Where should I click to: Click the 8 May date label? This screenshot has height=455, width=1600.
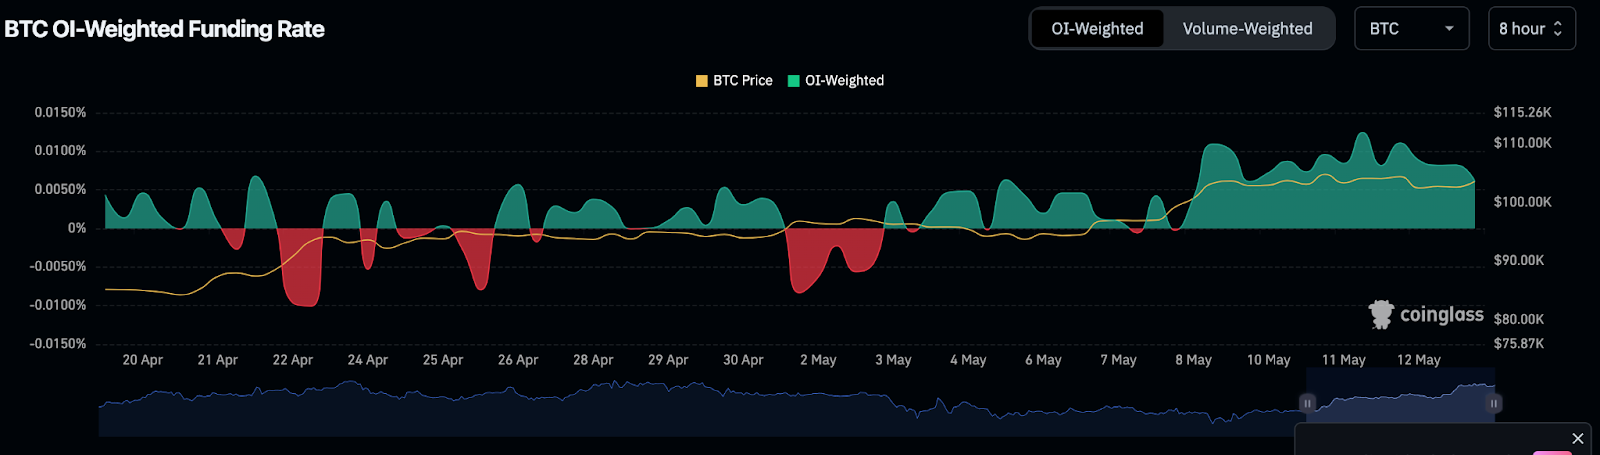(x=1194, y=360)
